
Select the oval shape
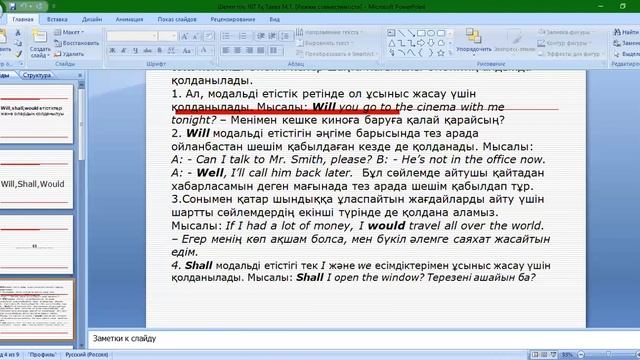click(x=431, y=33)
